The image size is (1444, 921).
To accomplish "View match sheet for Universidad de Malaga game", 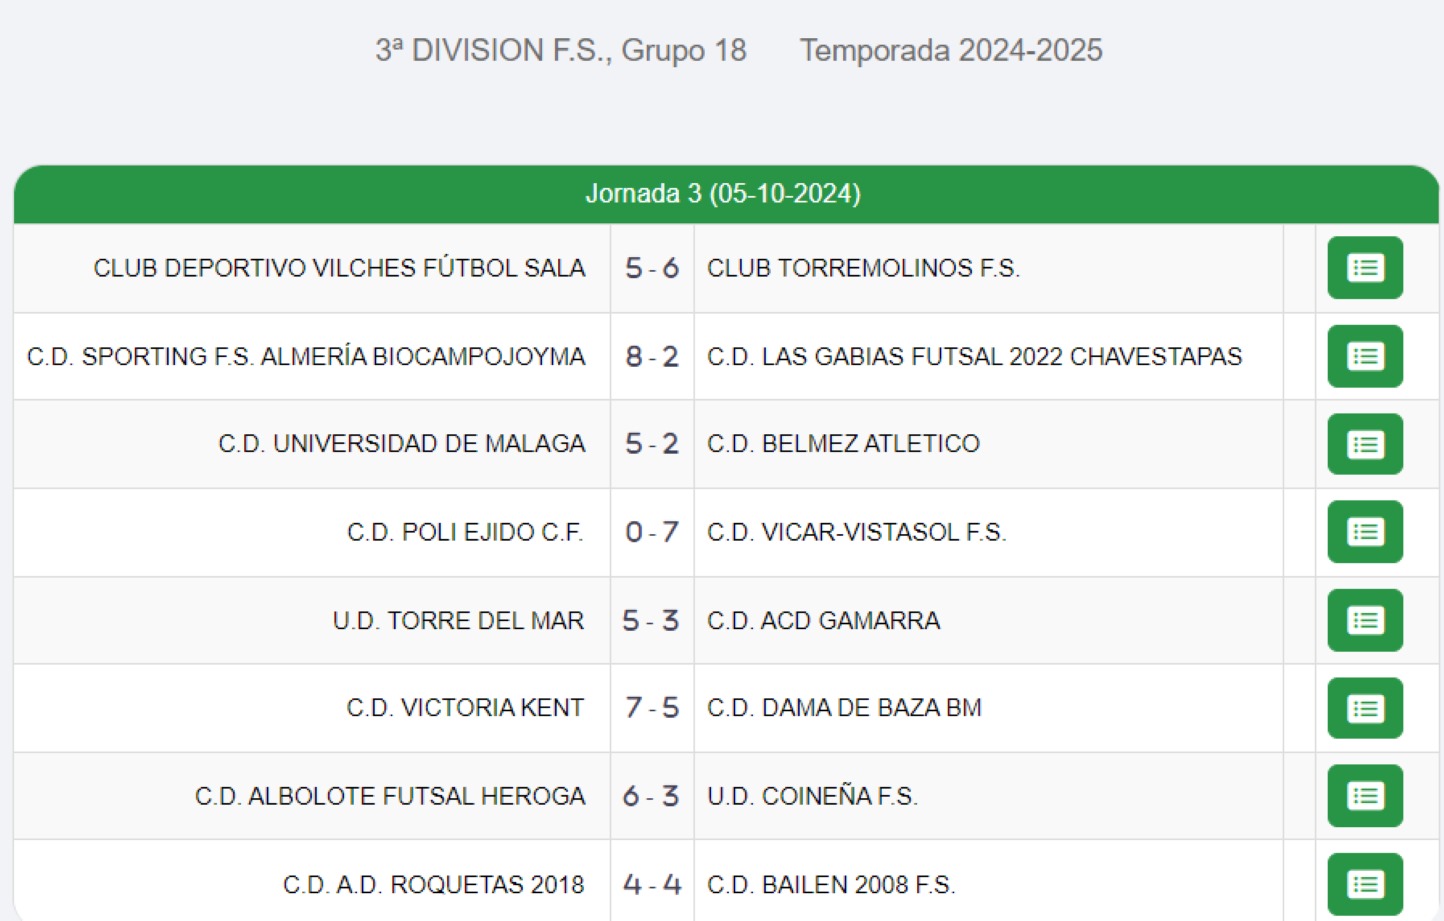I will coord(1365,444).
